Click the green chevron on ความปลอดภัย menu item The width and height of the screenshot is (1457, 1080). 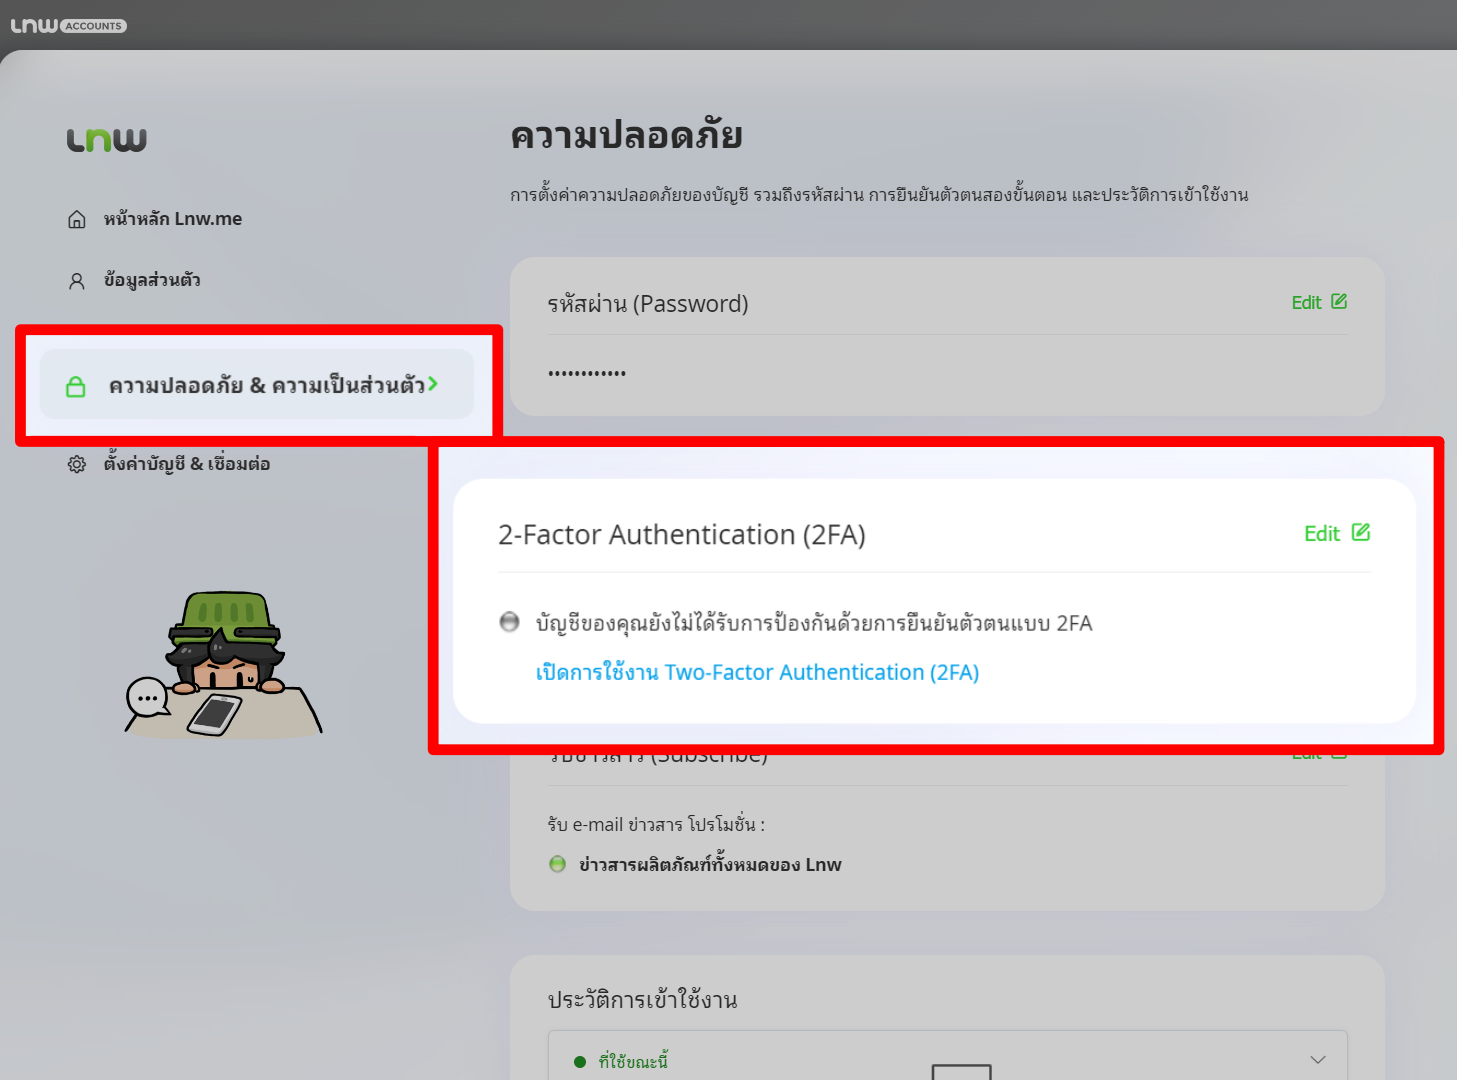click(x=433, y=384)
